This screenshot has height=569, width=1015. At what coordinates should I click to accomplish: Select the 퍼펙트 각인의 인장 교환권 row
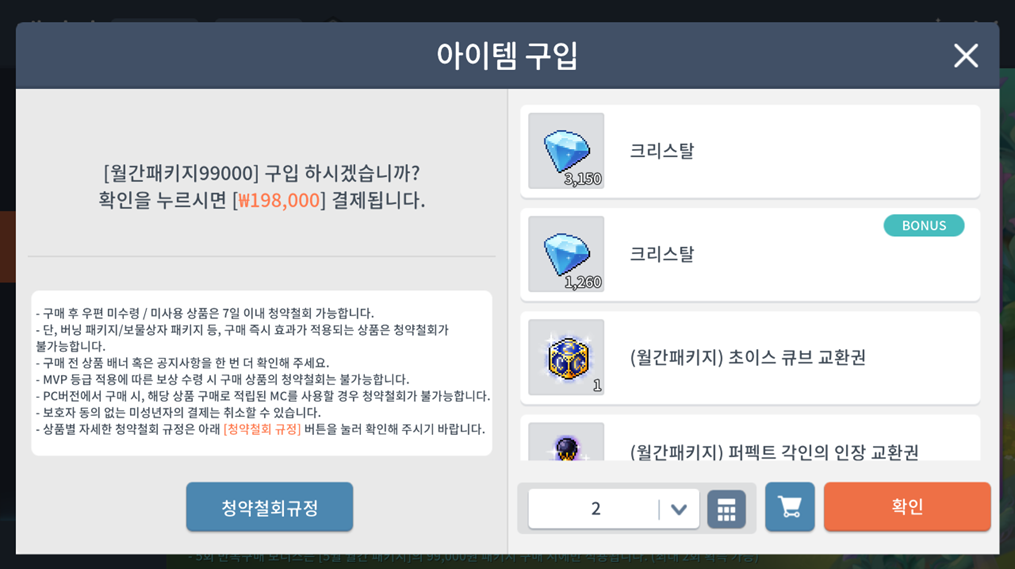click(750, 438)
